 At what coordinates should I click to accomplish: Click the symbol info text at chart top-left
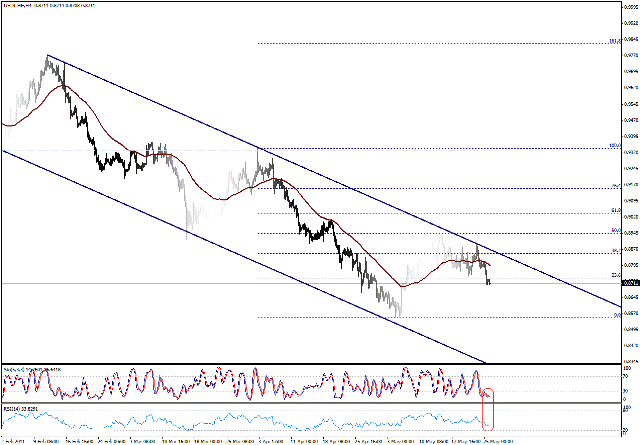50,5
